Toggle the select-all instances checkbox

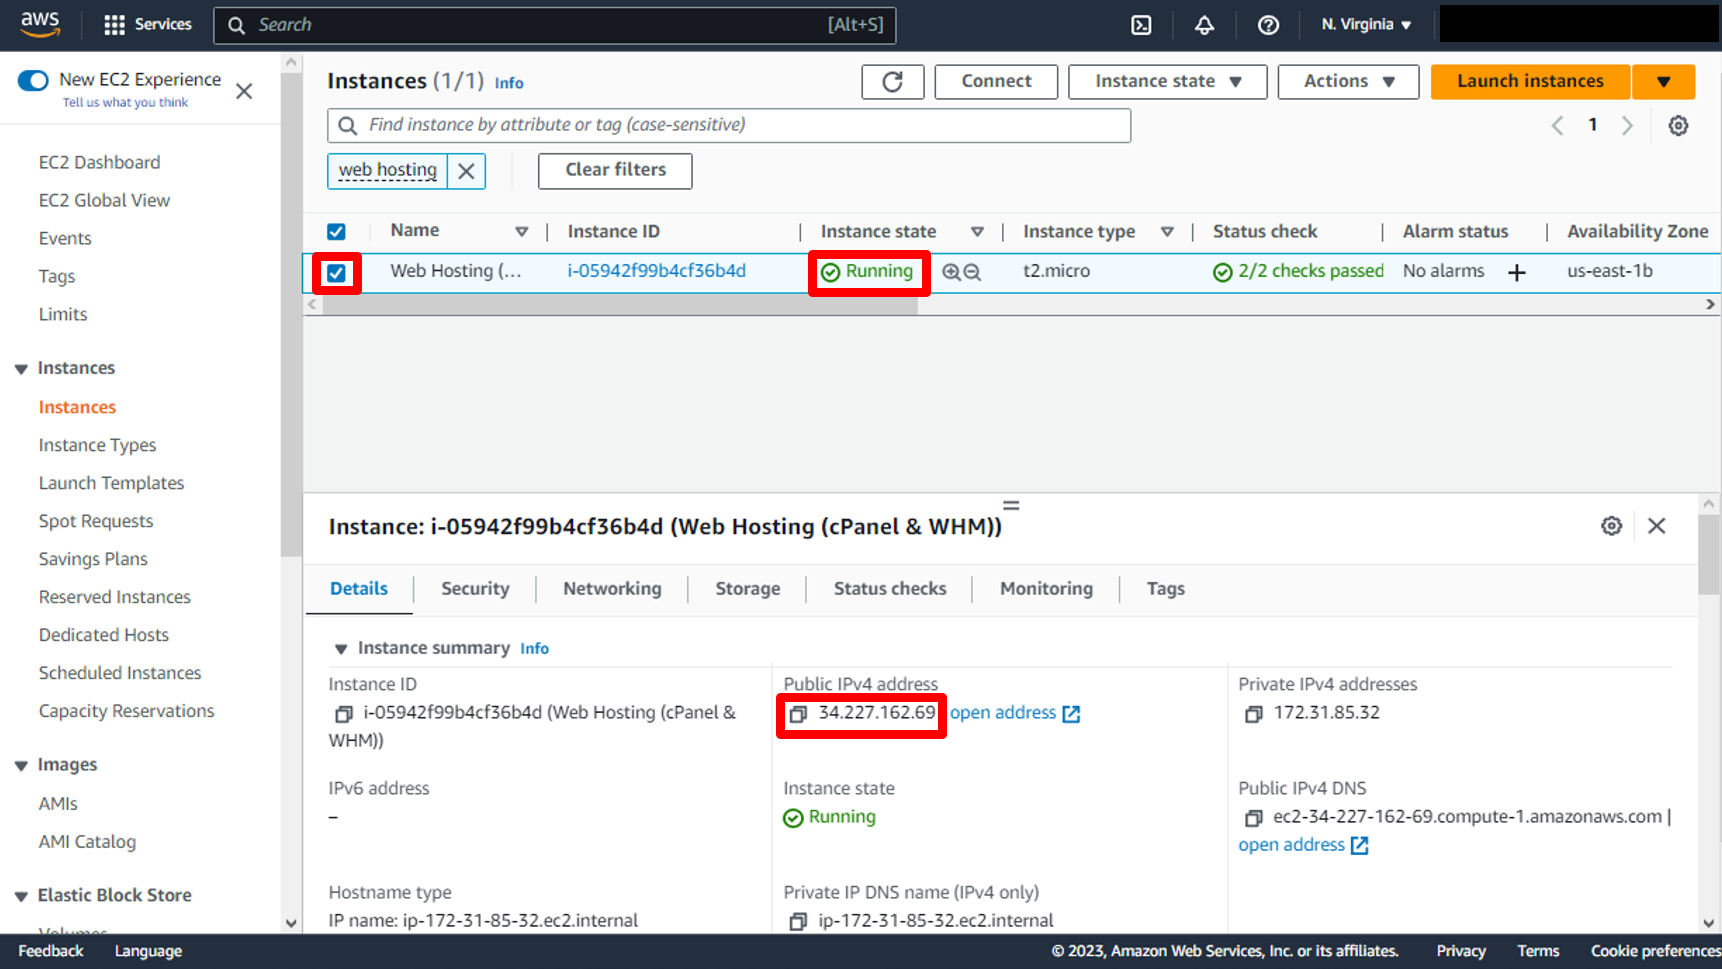tap(336, 232)
